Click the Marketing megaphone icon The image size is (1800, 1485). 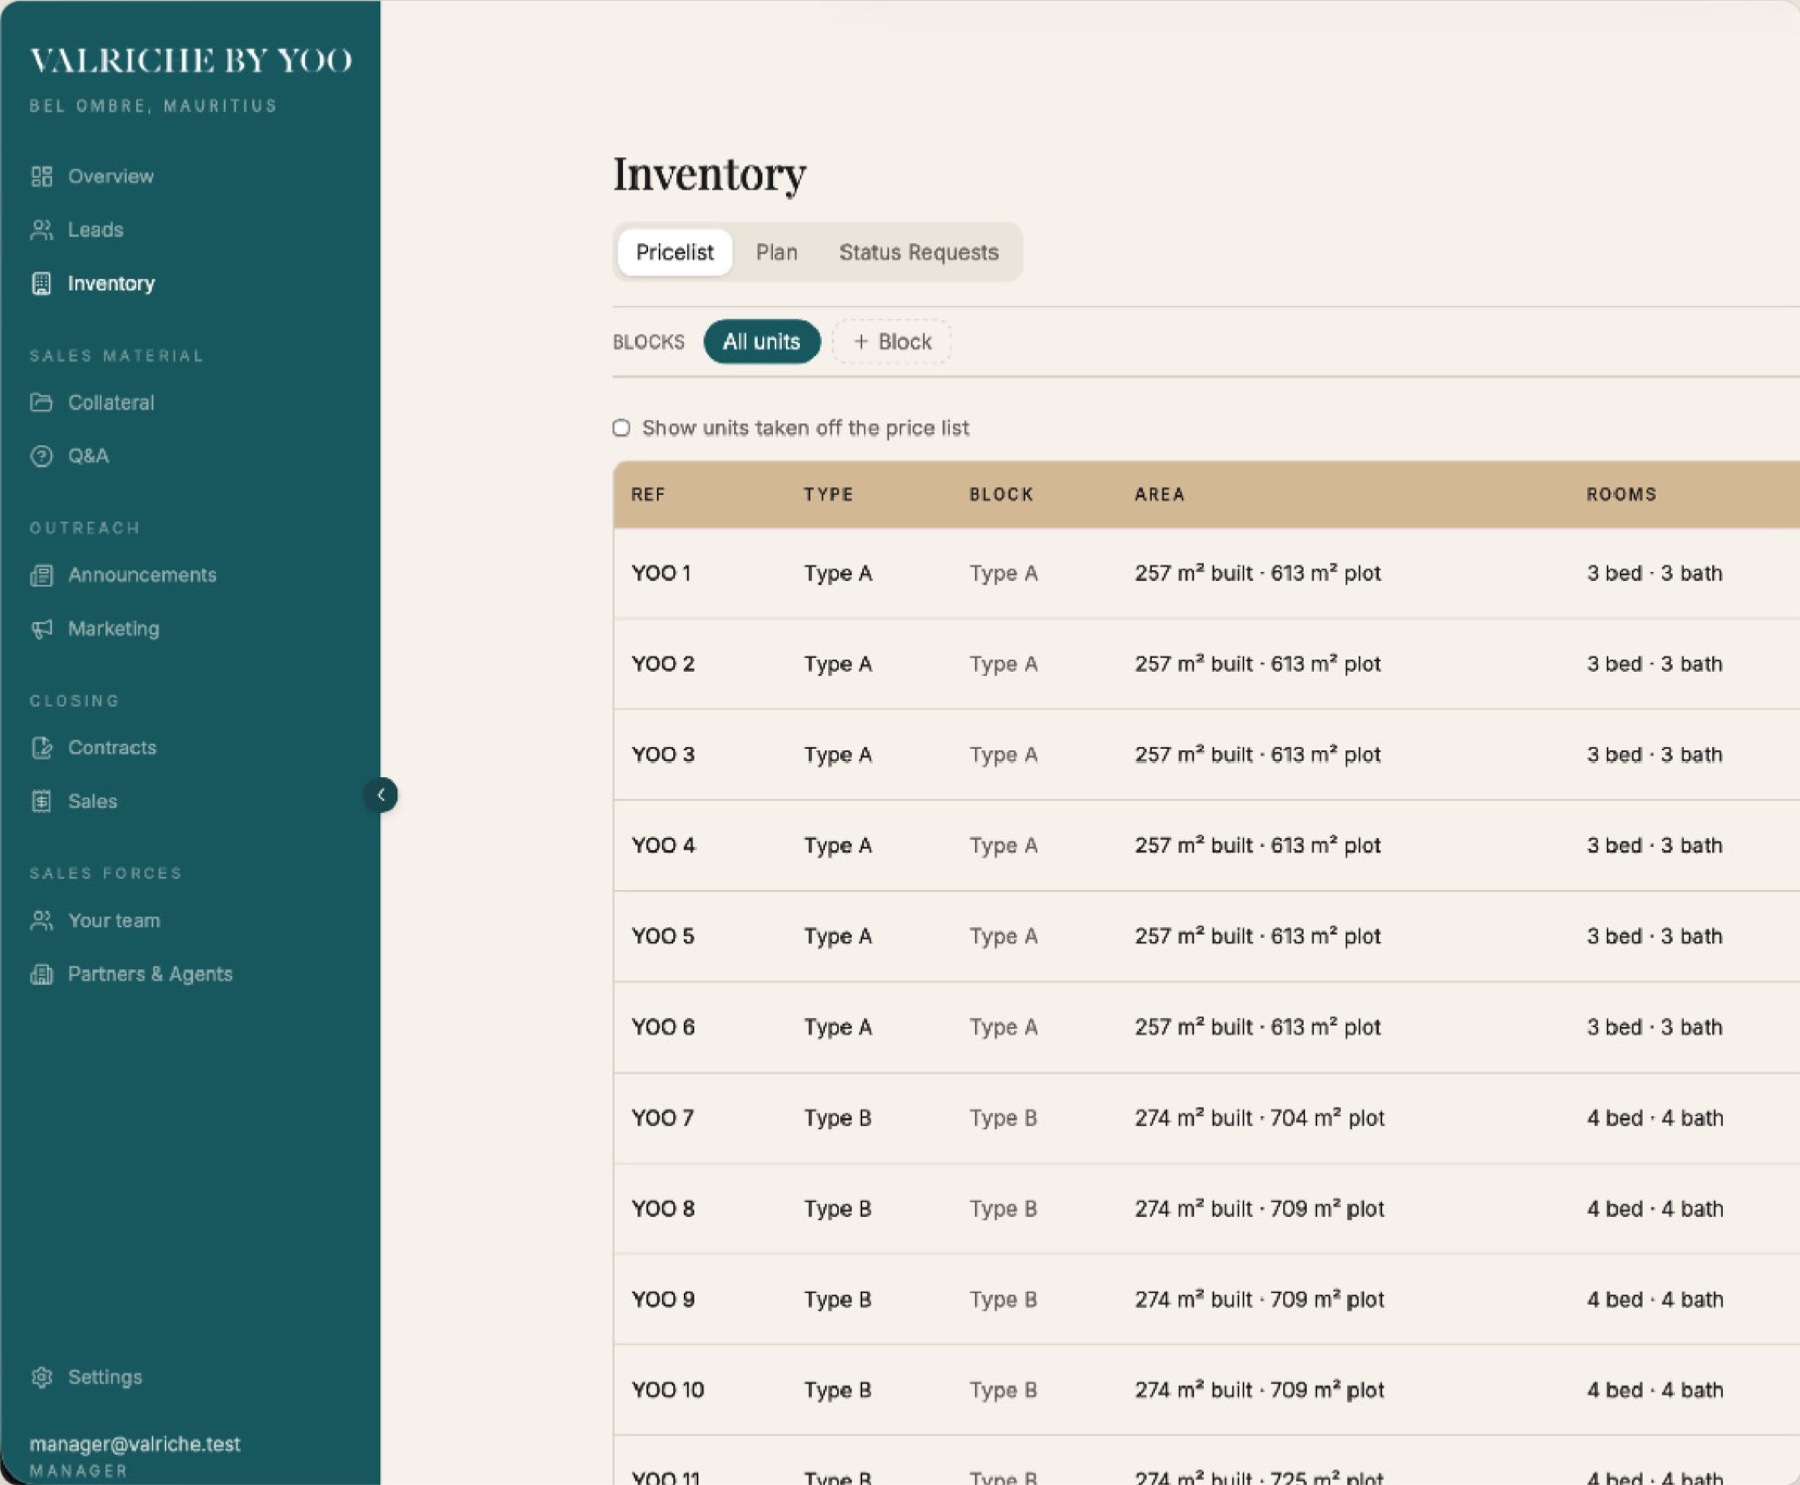pyautogui.click(x=41, y=629)
